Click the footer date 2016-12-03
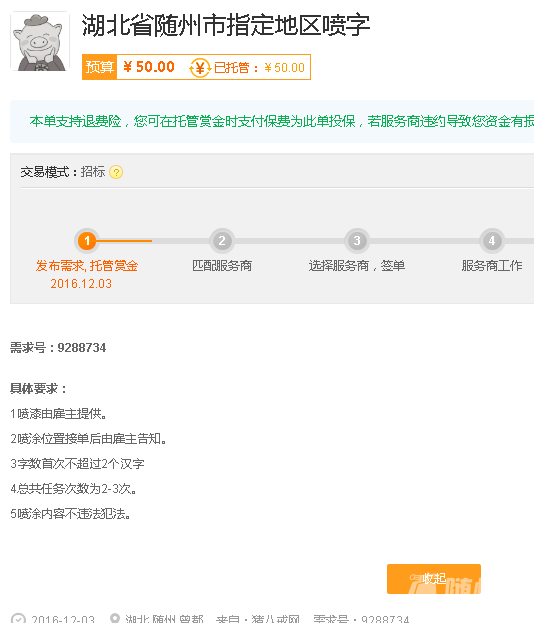Image resolution: width=534 pixels, height=623 pixels. (x=63, y=619)
